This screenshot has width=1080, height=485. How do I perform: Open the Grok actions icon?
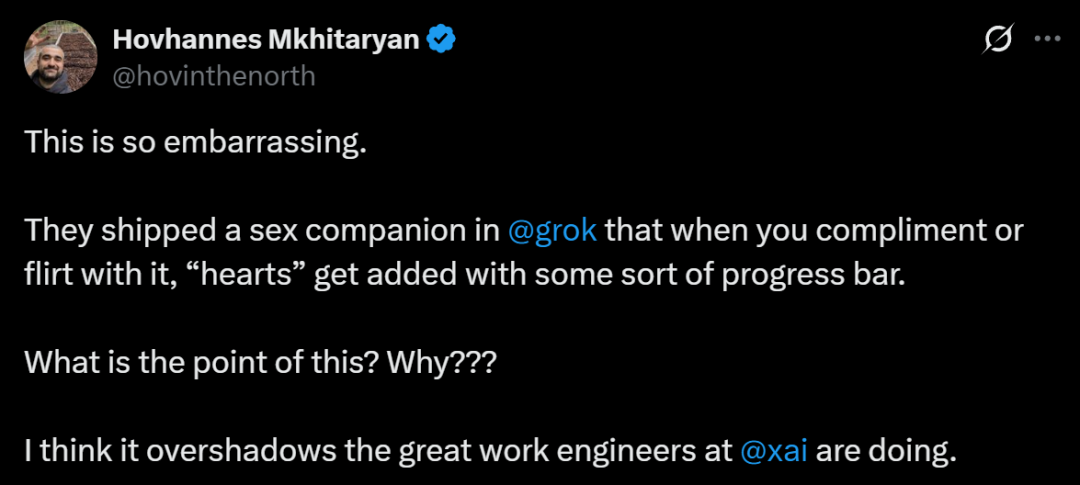tap(997, 39)
